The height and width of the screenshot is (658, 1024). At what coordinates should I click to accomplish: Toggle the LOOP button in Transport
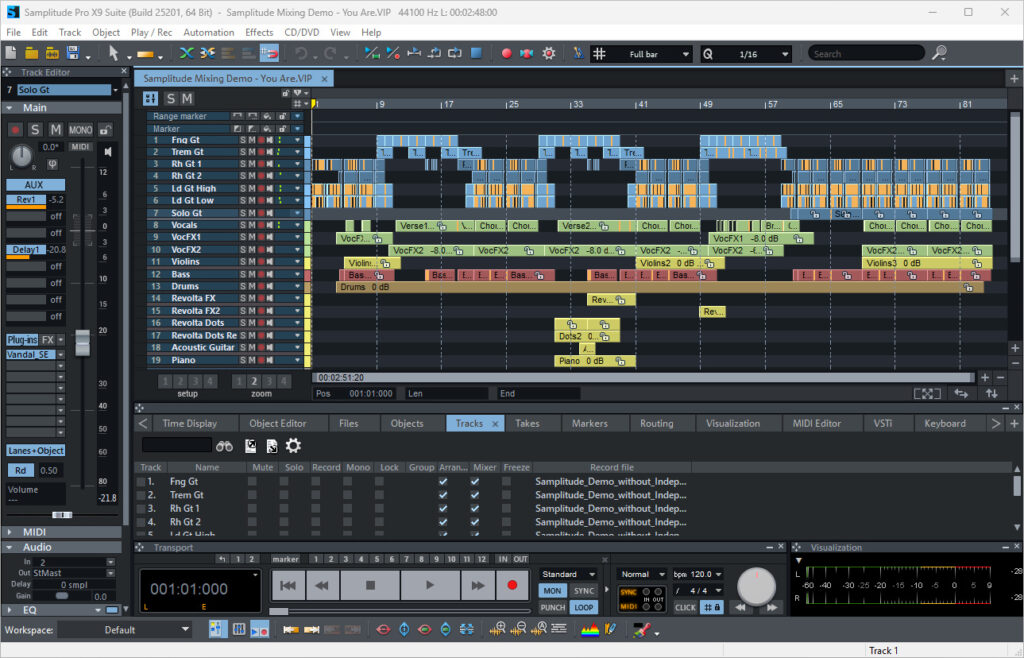[583, 607]
